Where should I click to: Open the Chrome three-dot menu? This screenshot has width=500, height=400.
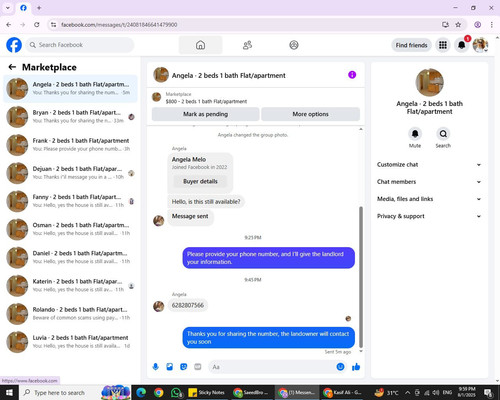(492, 25)
